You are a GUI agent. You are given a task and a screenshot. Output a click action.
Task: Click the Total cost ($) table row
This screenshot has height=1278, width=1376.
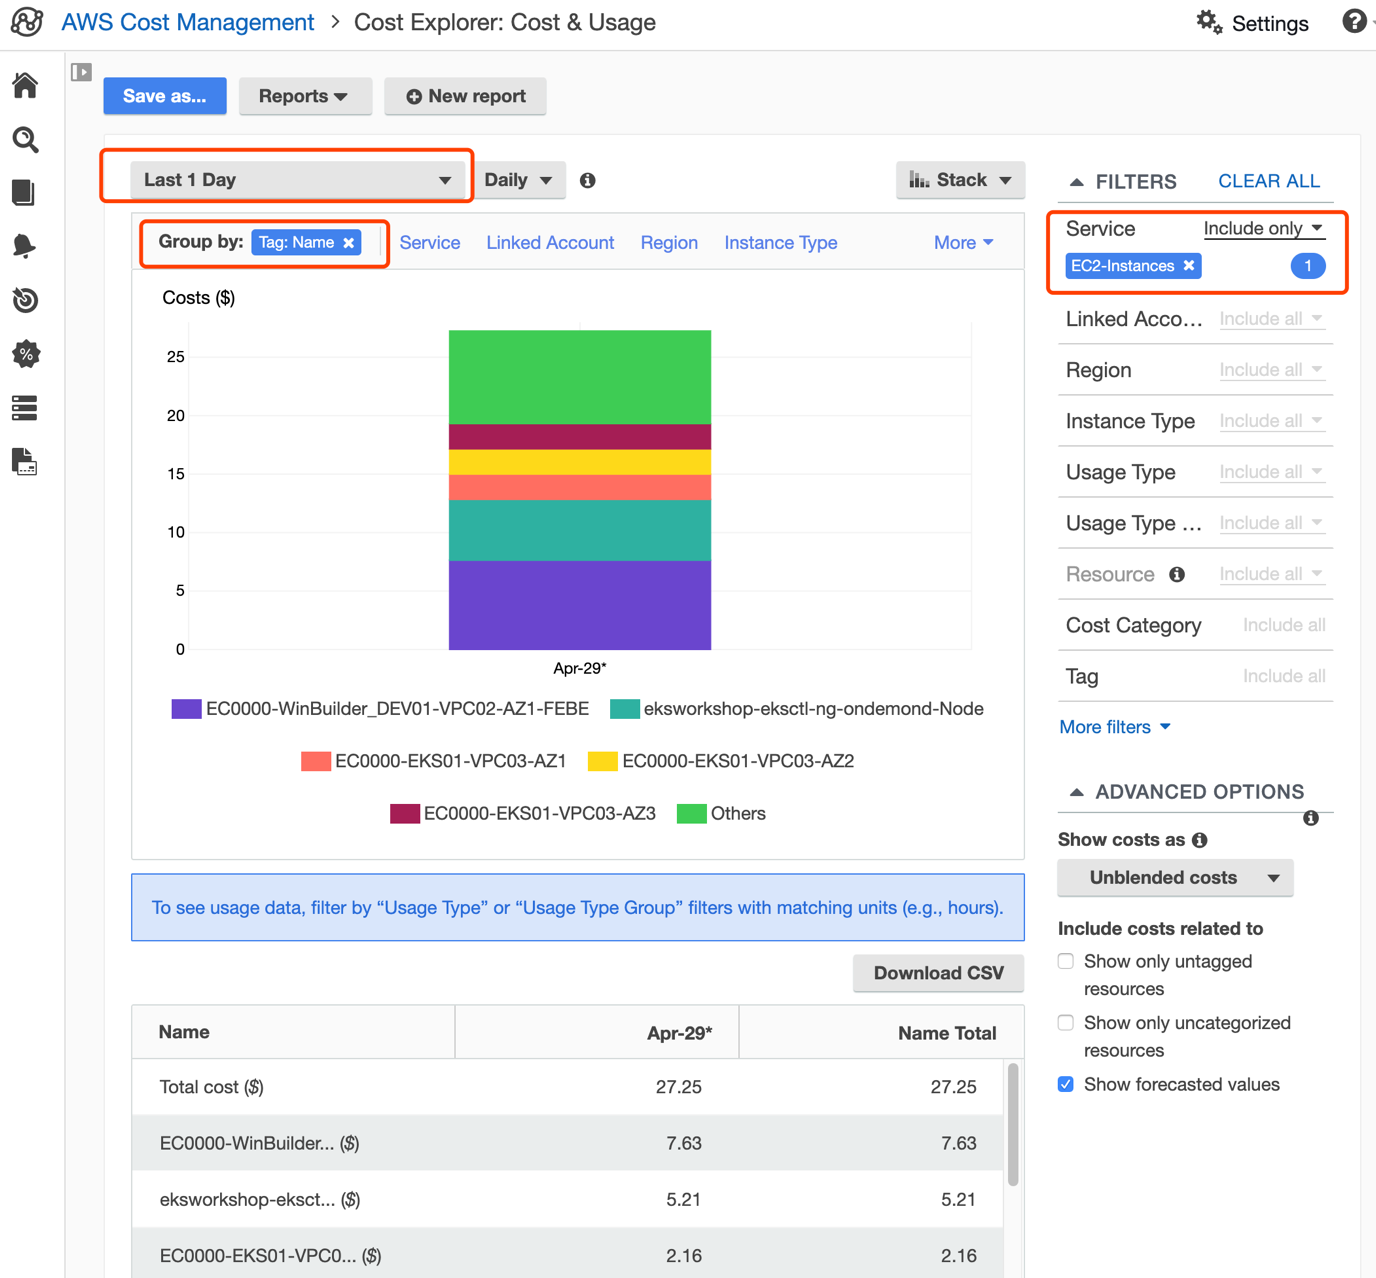click(568, 1087)
